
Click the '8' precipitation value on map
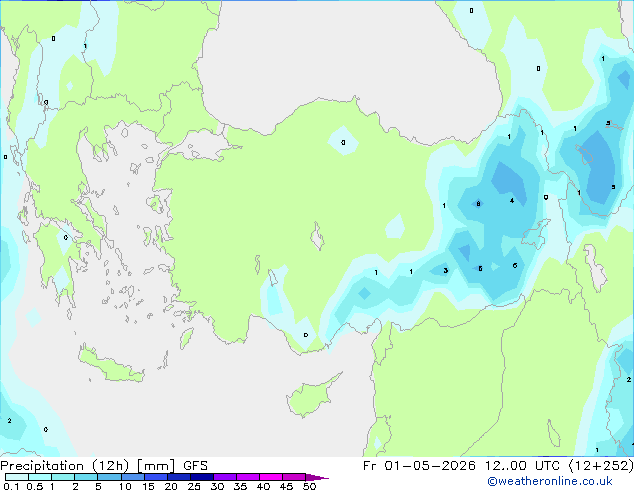pyautogui.click(x=478, y=204)
